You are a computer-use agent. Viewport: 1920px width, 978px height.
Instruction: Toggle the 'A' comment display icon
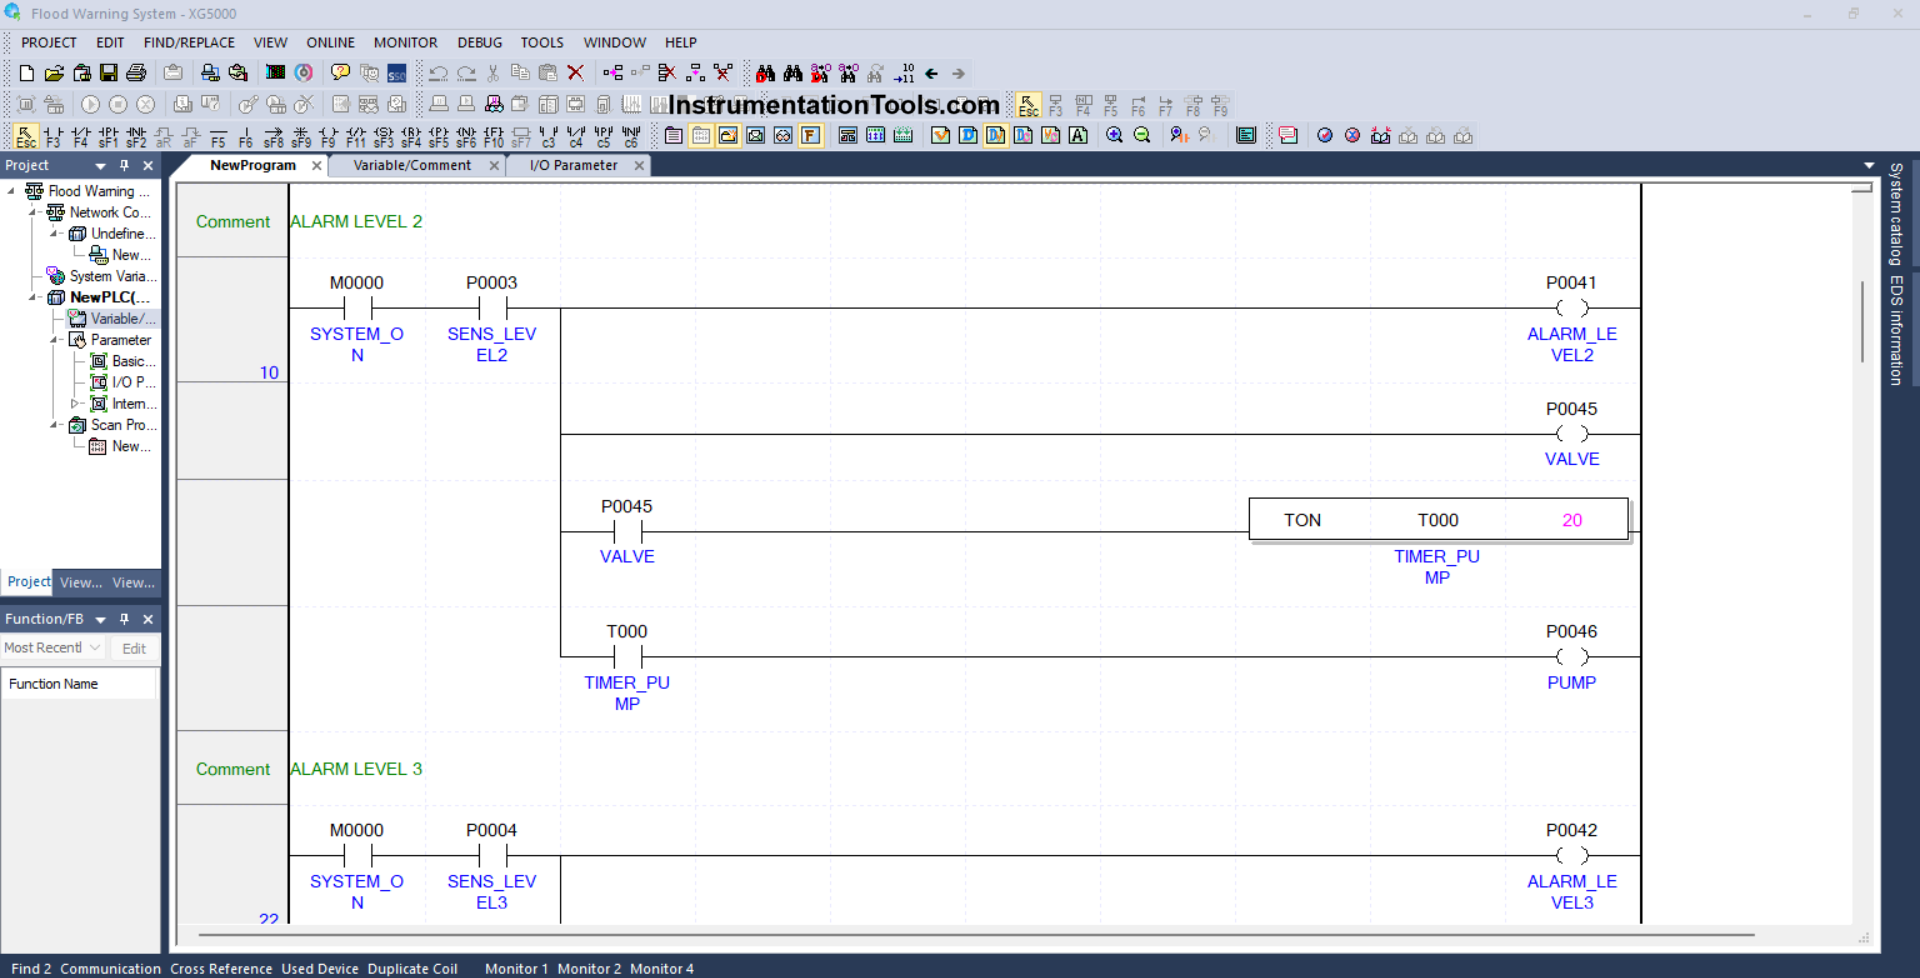tap(1078, 135)
